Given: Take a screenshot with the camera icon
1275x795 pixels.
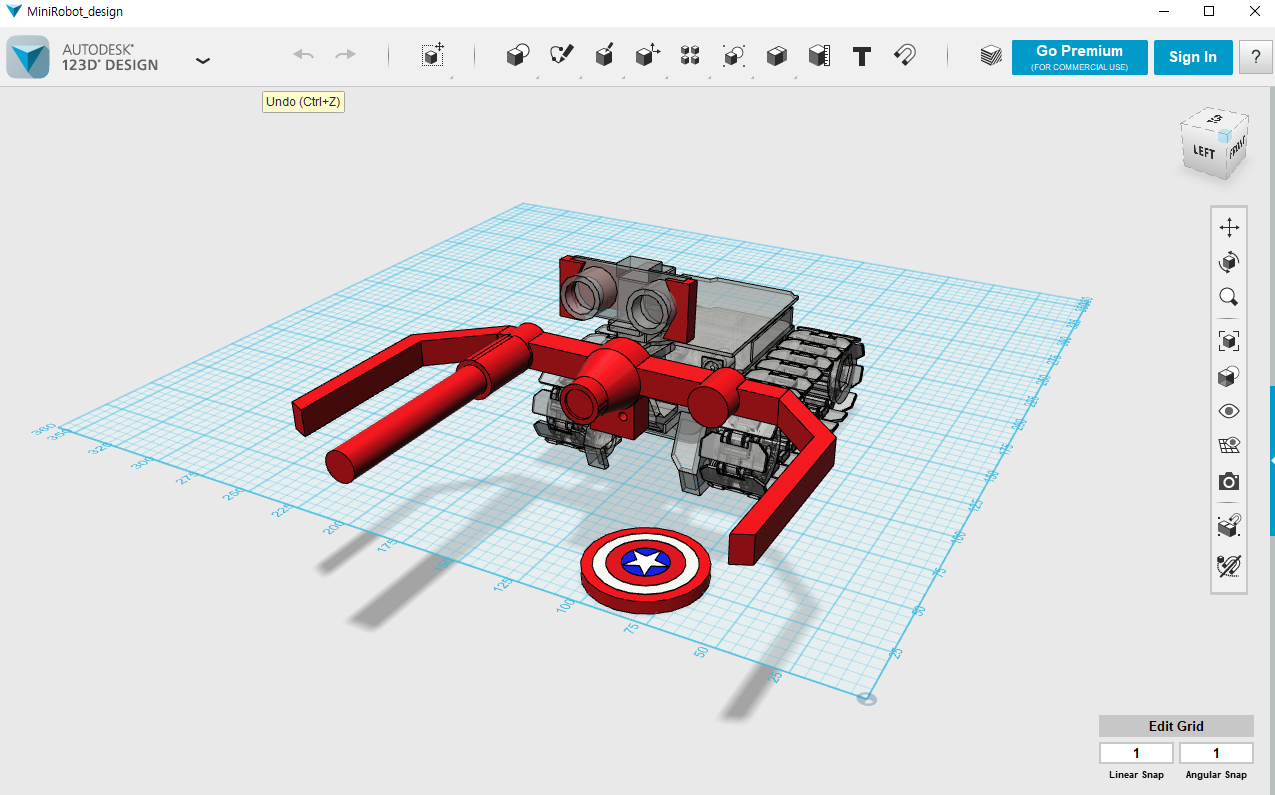Looking at the screenshot, I should click(x=1229, y=481).
